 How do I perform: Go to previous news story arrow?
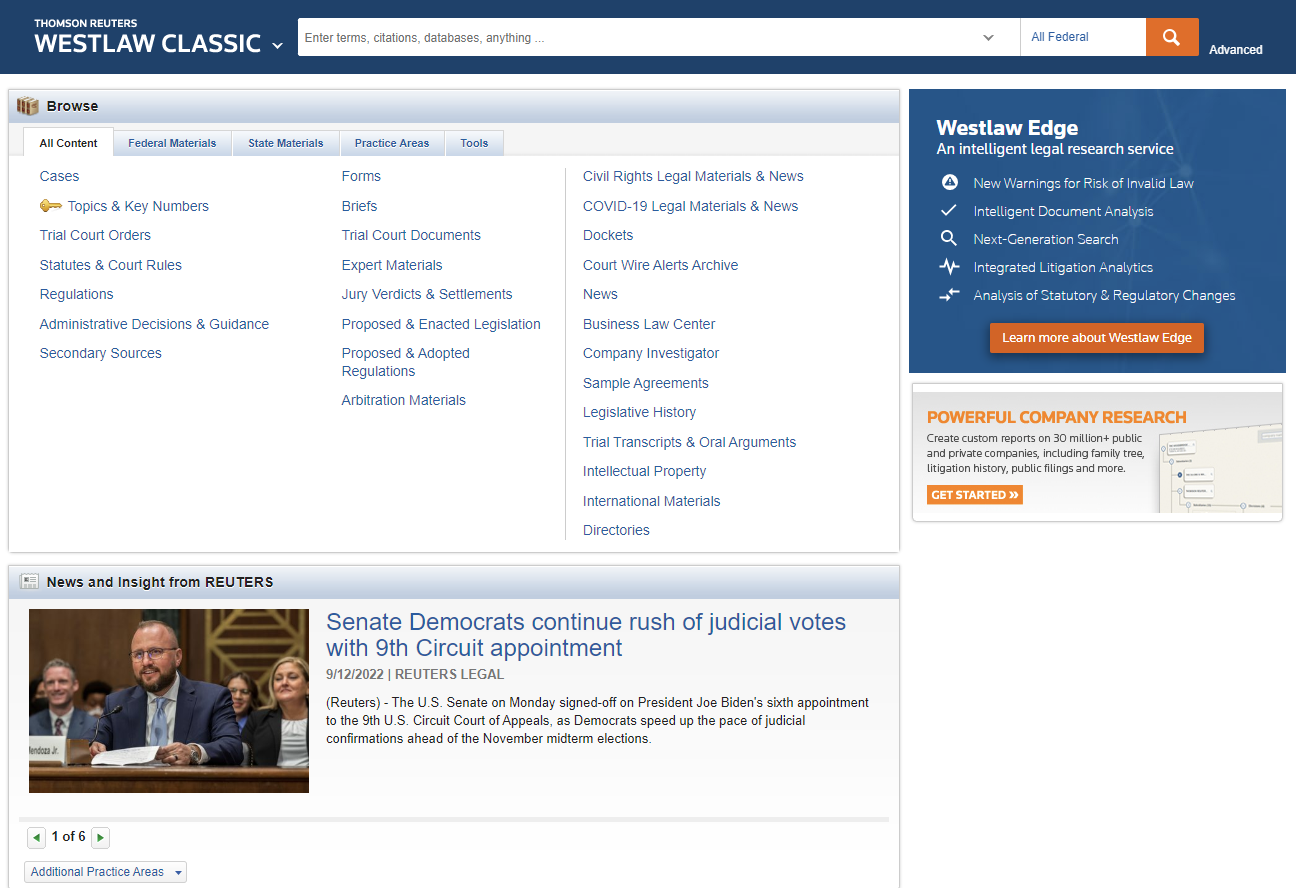coord(36,837)
